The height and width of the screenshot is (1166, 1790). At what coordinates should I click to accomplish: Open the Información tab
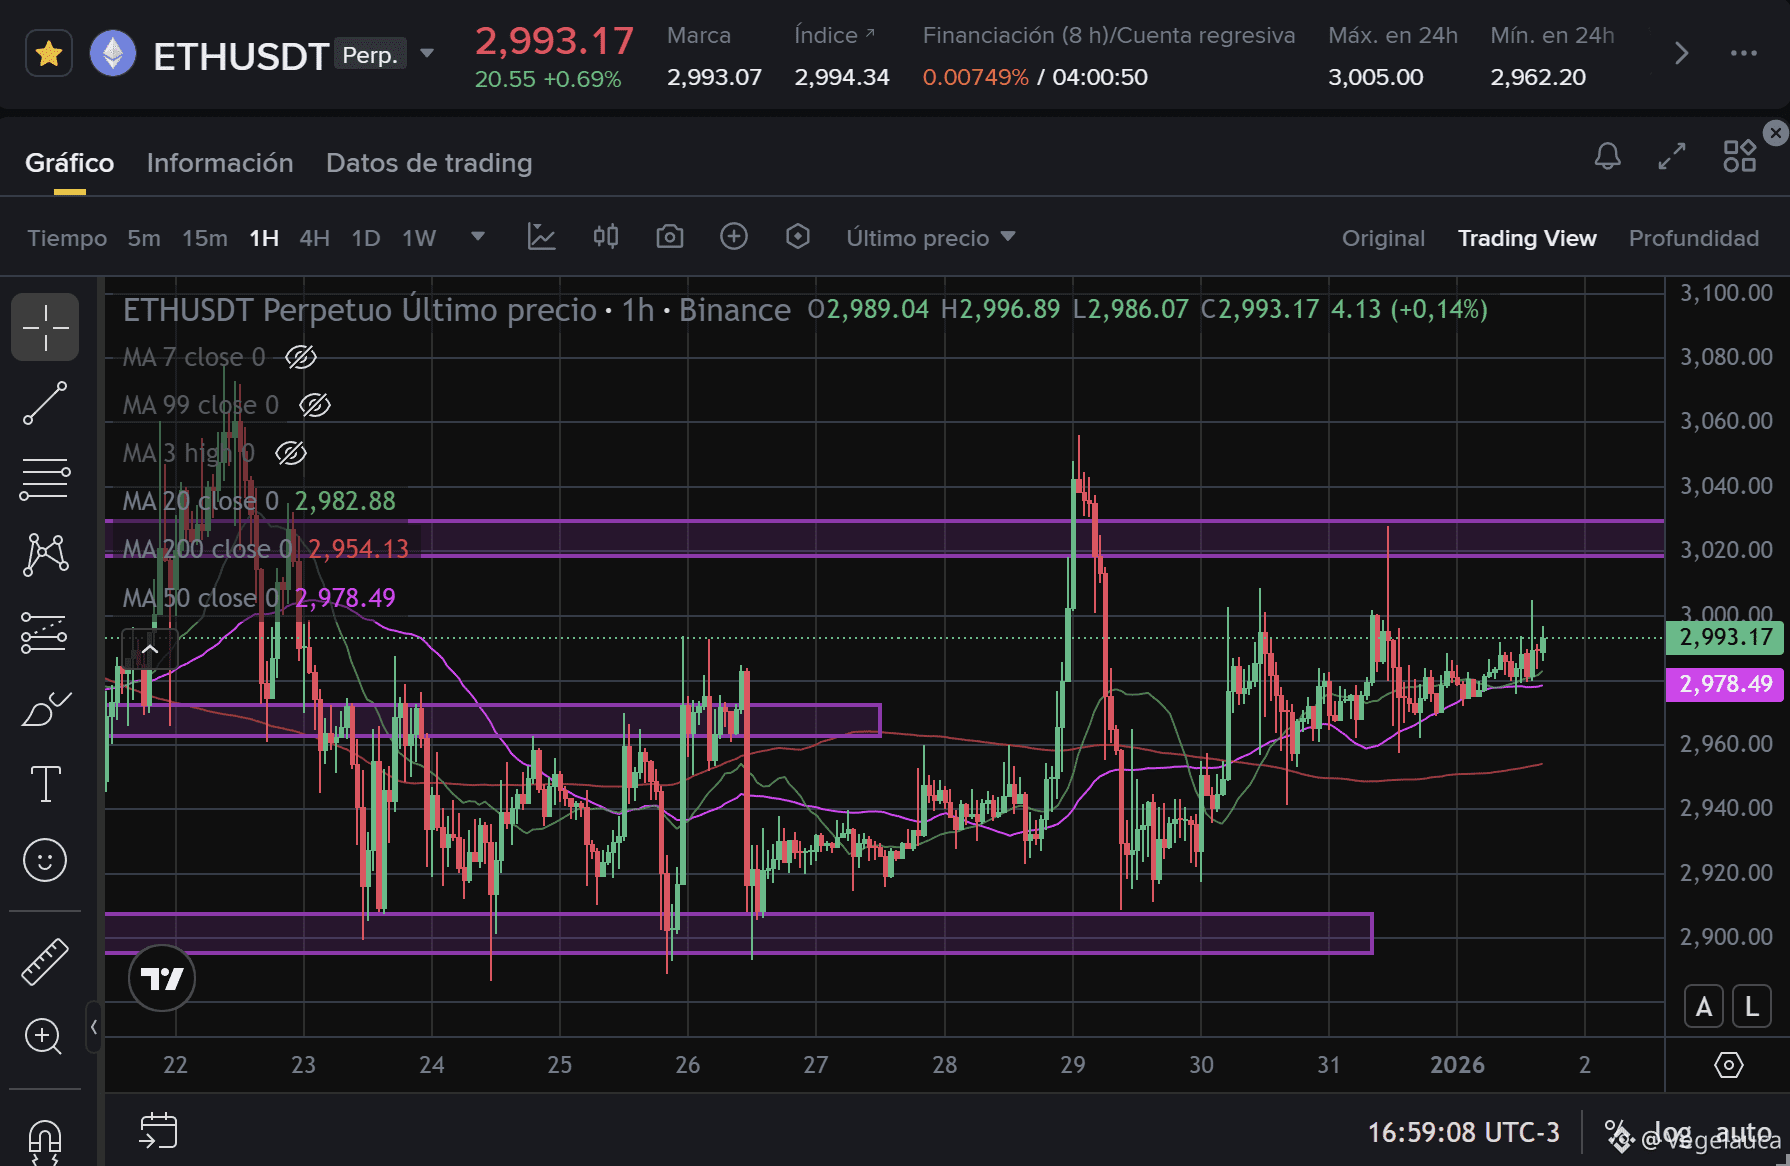(x=220, y=163)
